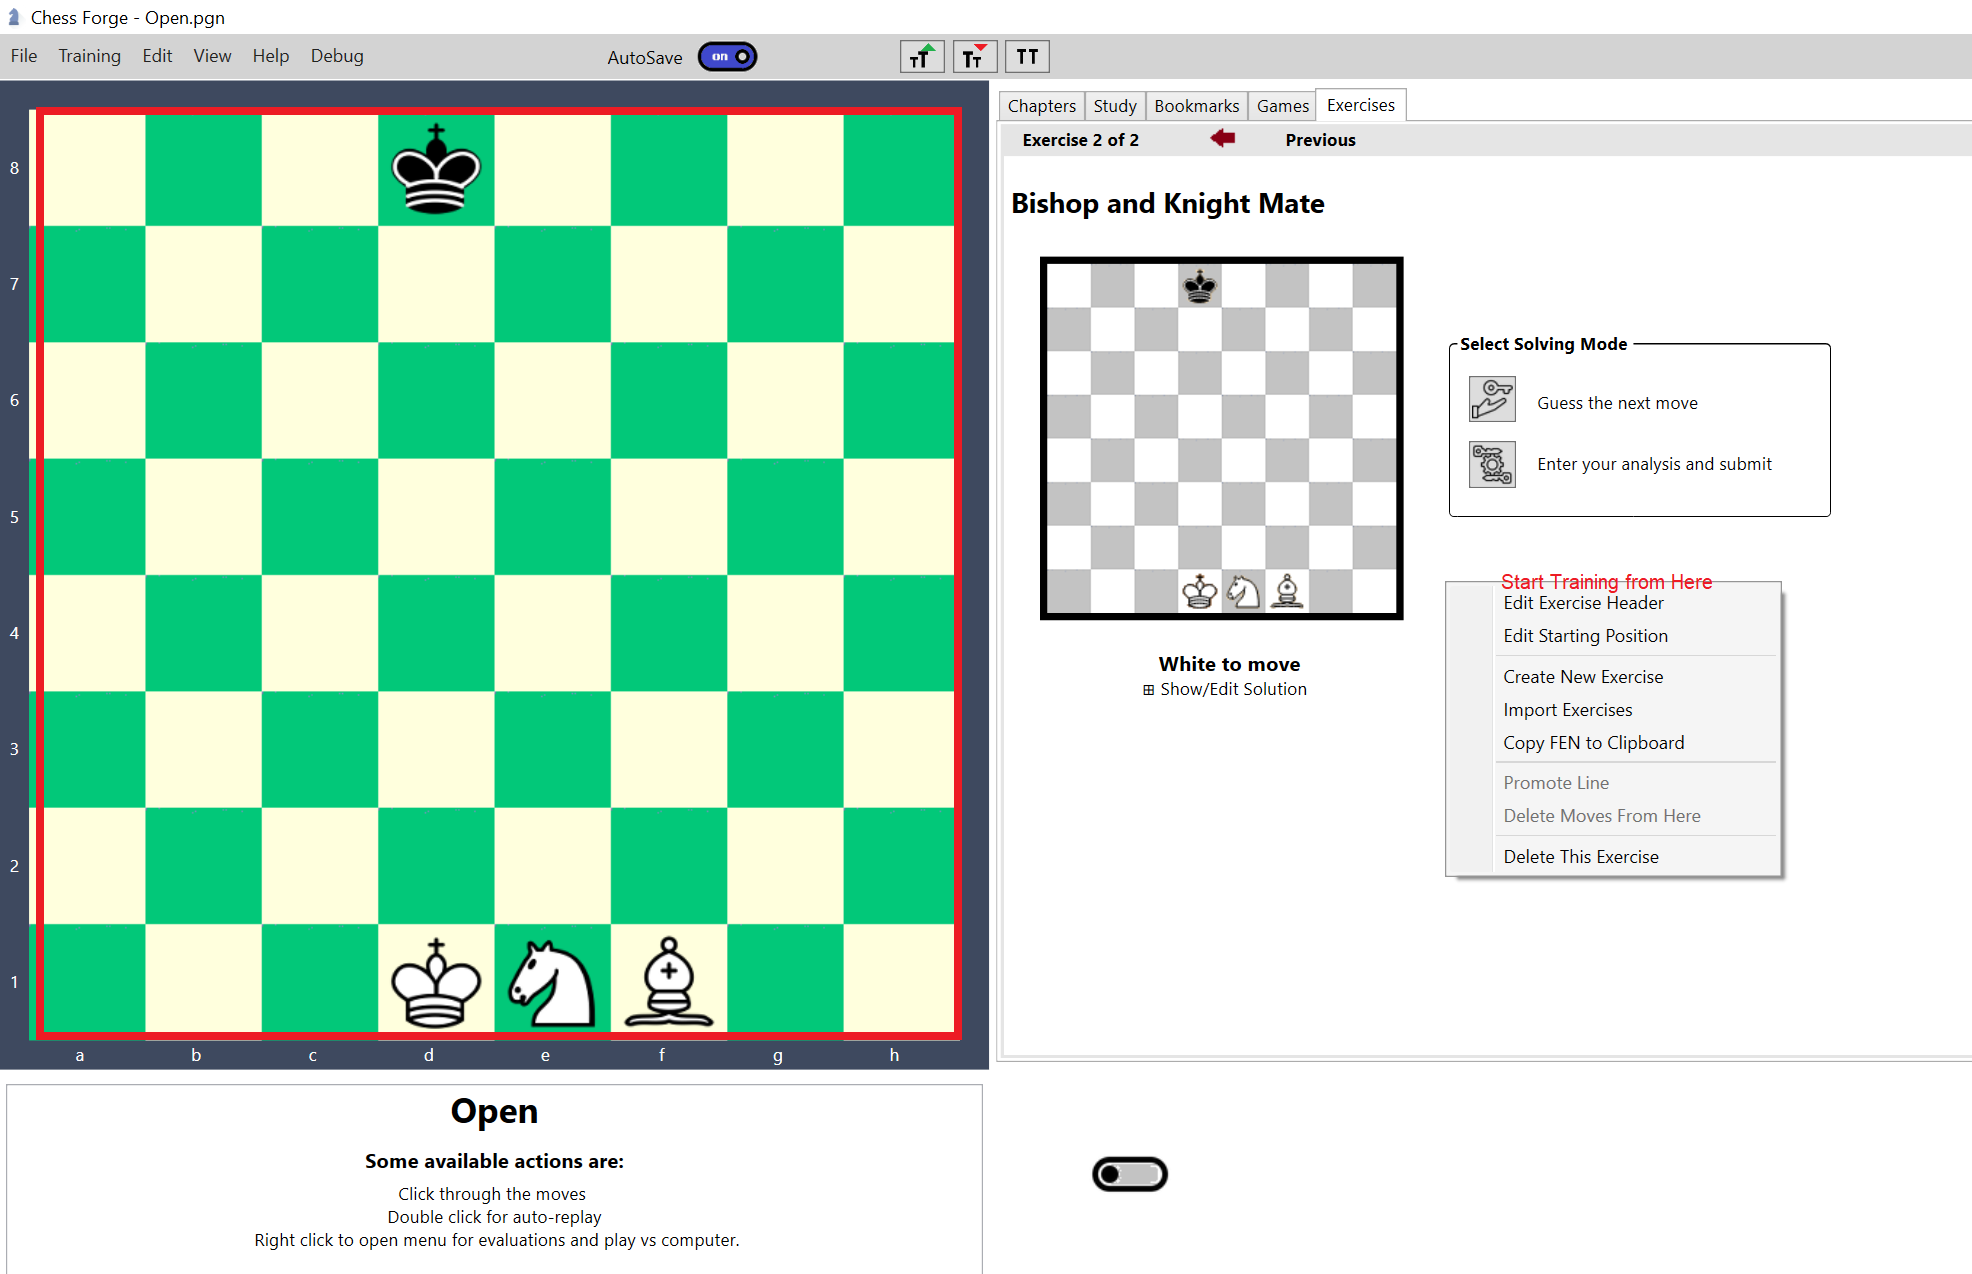Enable the toggle switch below the exercise panel

coord(1129,1174)
